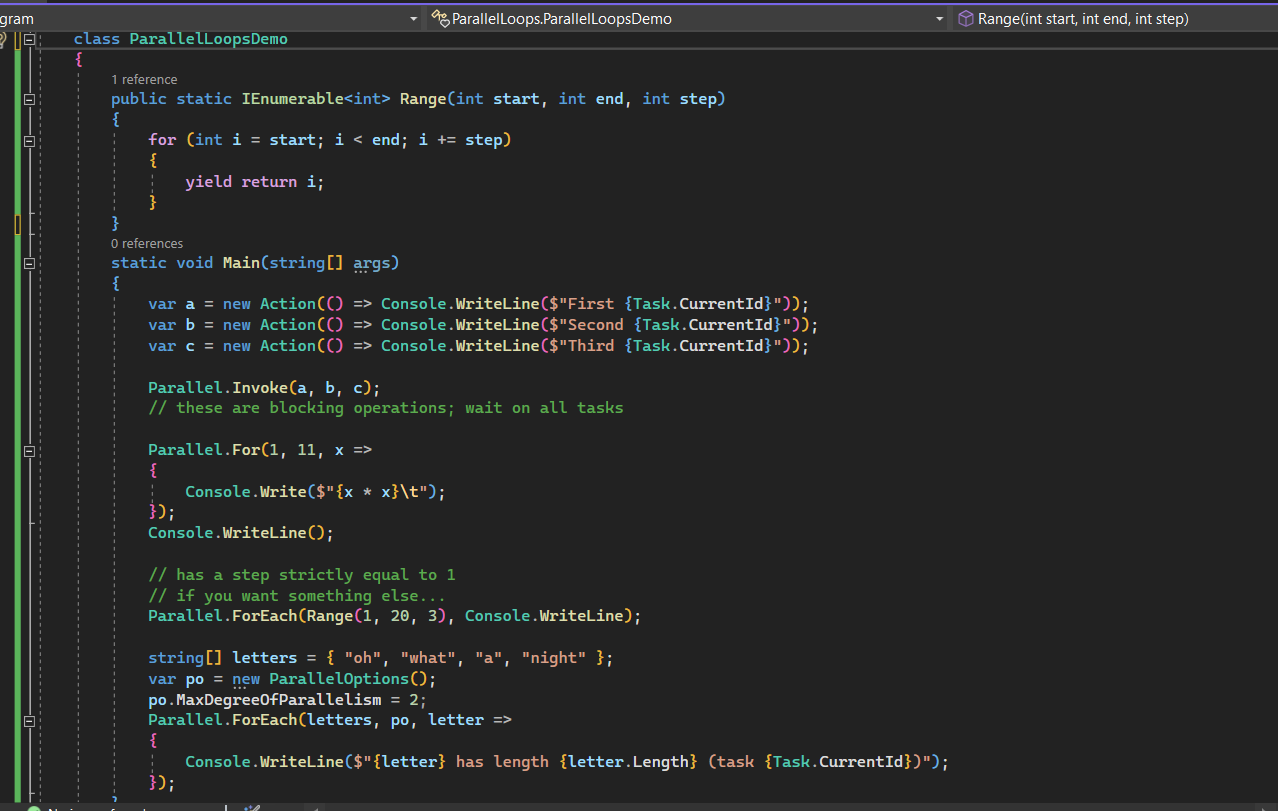Click 'letter.Length' in the interpolated string
This screenshot has height=811, width=1278.
(628, 761)
